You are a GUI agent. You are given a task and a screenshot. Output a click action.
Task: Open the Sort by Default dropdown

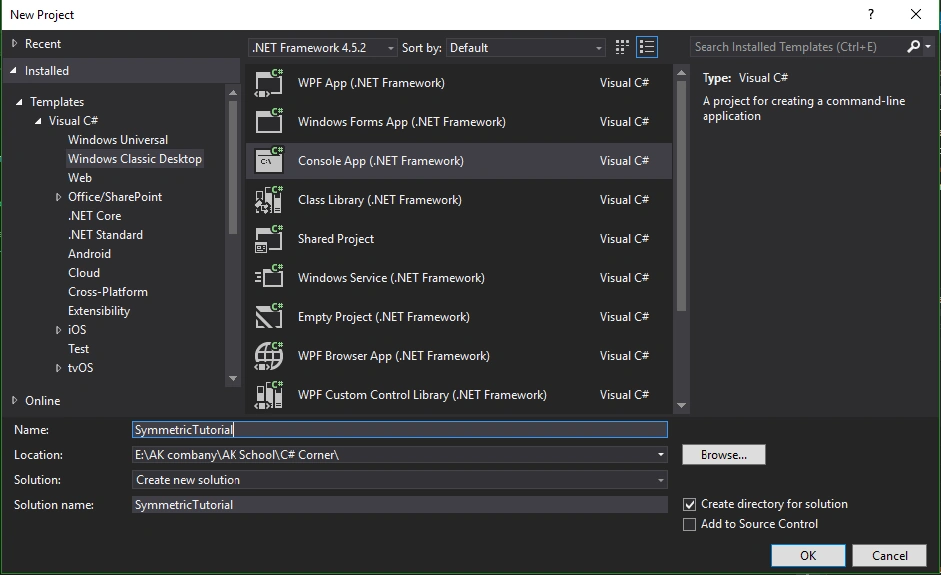526,47
